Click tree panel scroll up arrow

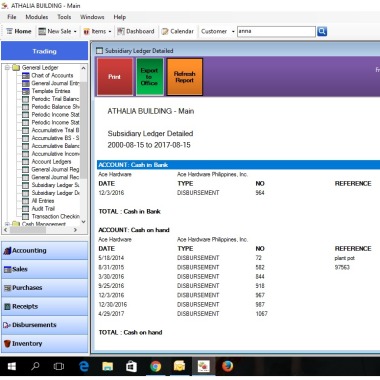tap(83, 68)
